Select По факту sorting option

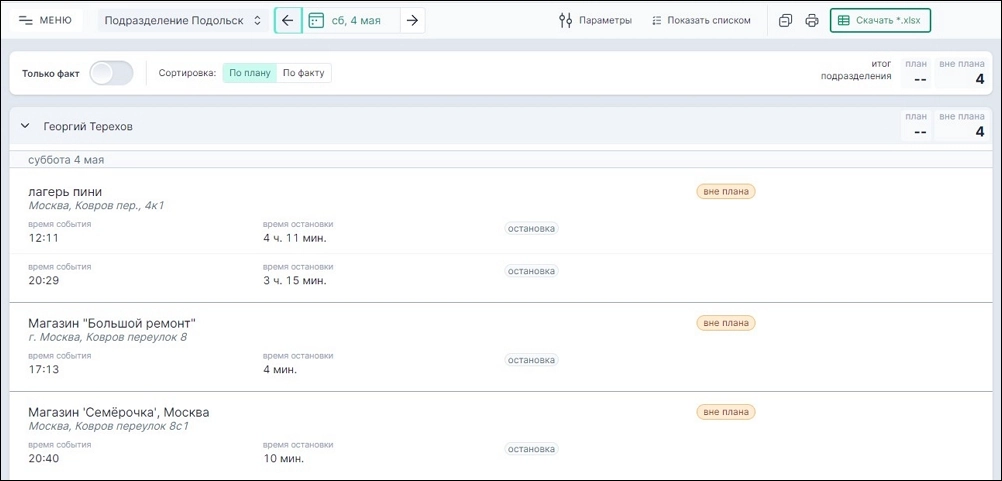pos(303,73)
